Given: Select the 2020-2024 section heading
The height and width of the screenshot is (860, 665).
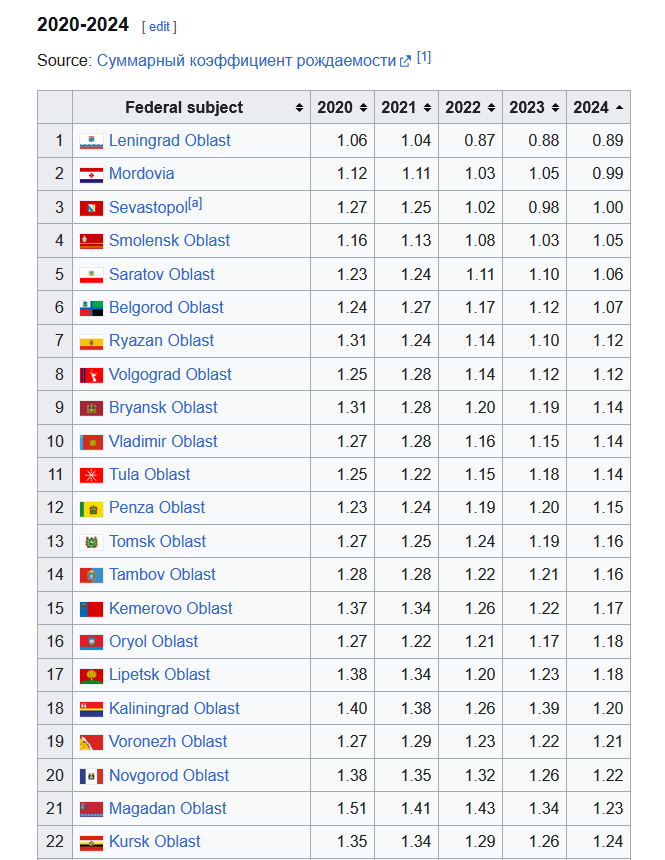Looking at the screenshot, I should coord(83,25).
